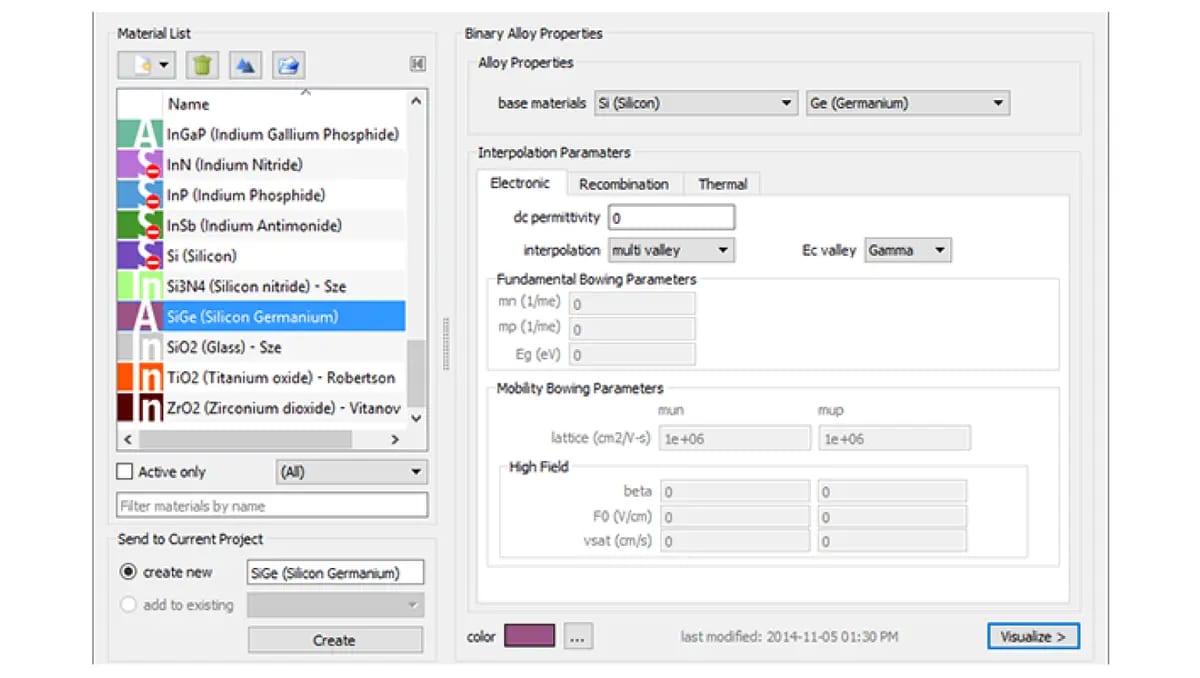The image size is (1200, 678).
Task: Click the SiO2 (Glass) material type icon
Action: (x=140, y=347)
